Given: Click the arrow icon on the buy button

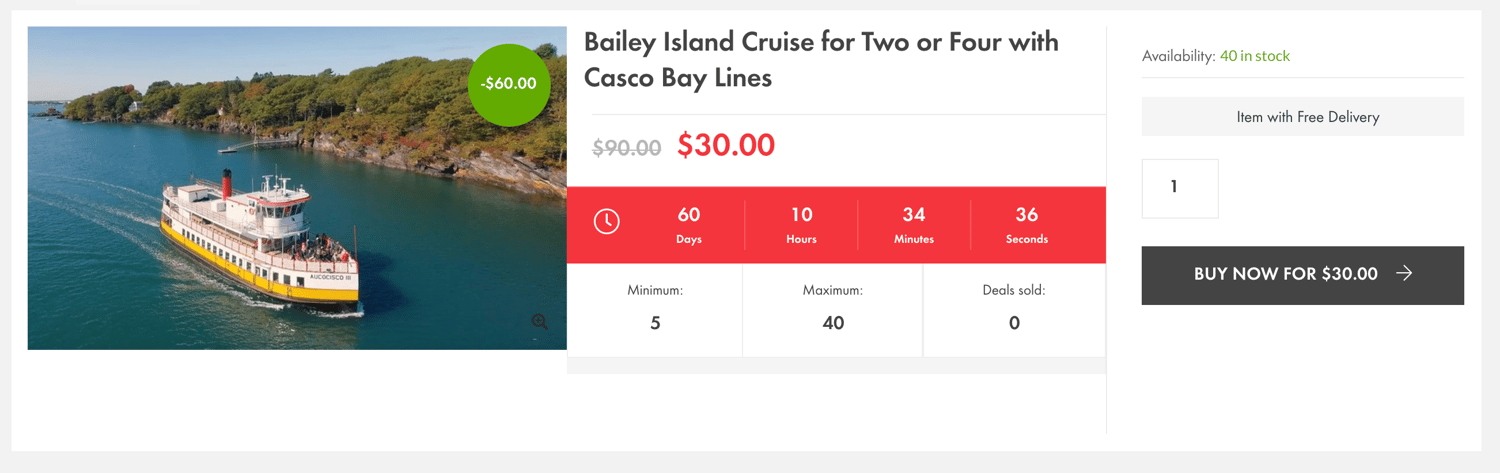Looking at the screenshot, I should click(x=1405, y=273).
